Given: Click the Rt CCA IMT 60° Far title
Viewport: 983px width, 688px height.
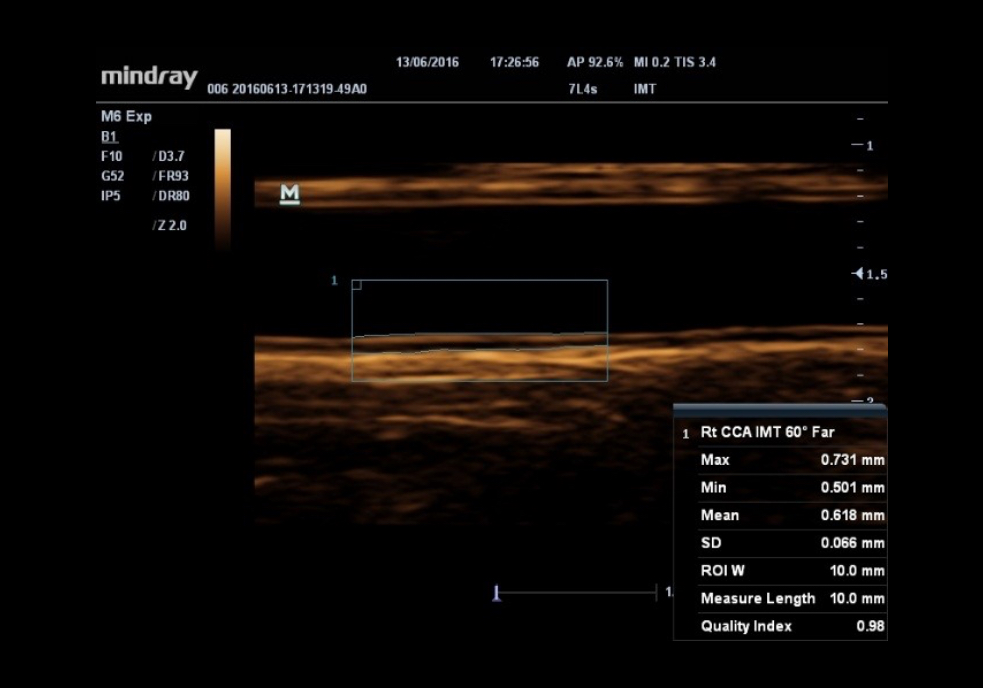Looking at the screenshot, I should click(x=767, y=432).
